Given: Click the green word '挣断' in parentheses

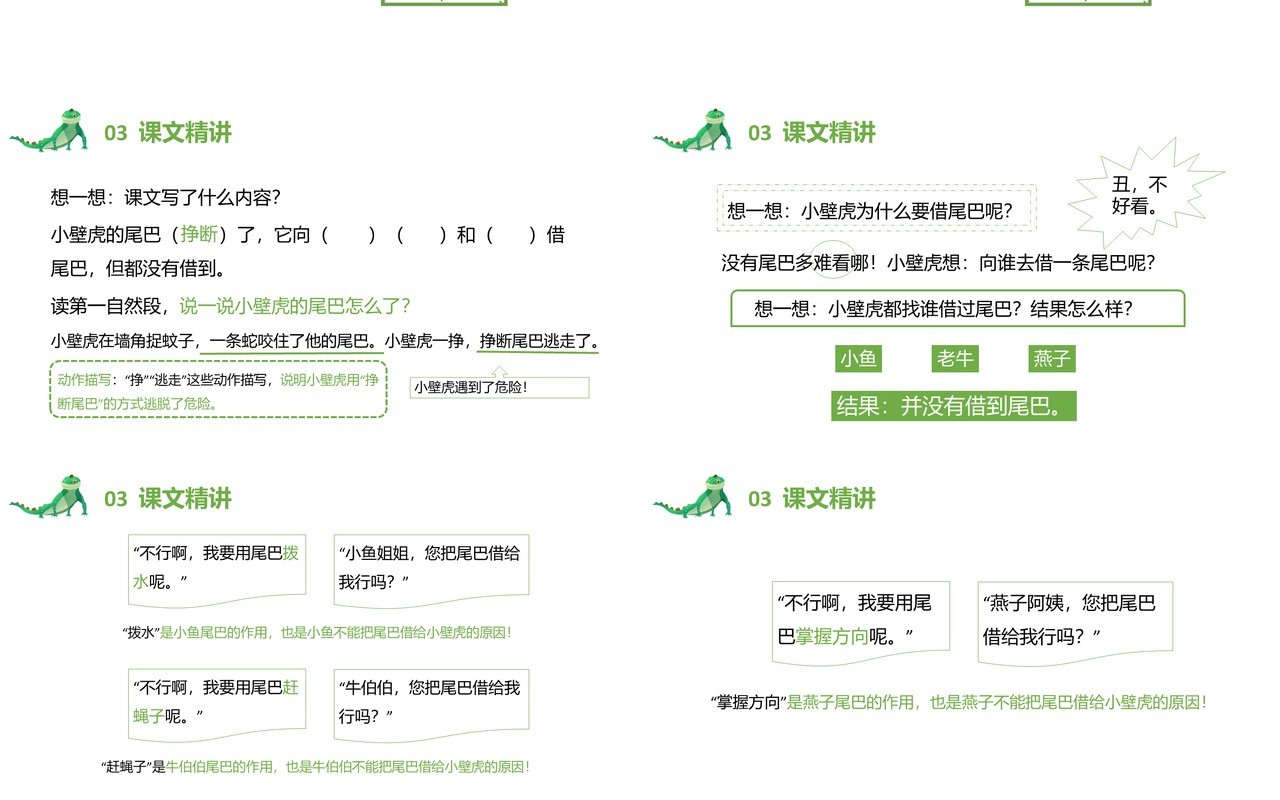Looking at the screenshot, I should pyautogui.click(x=199, y=235).
